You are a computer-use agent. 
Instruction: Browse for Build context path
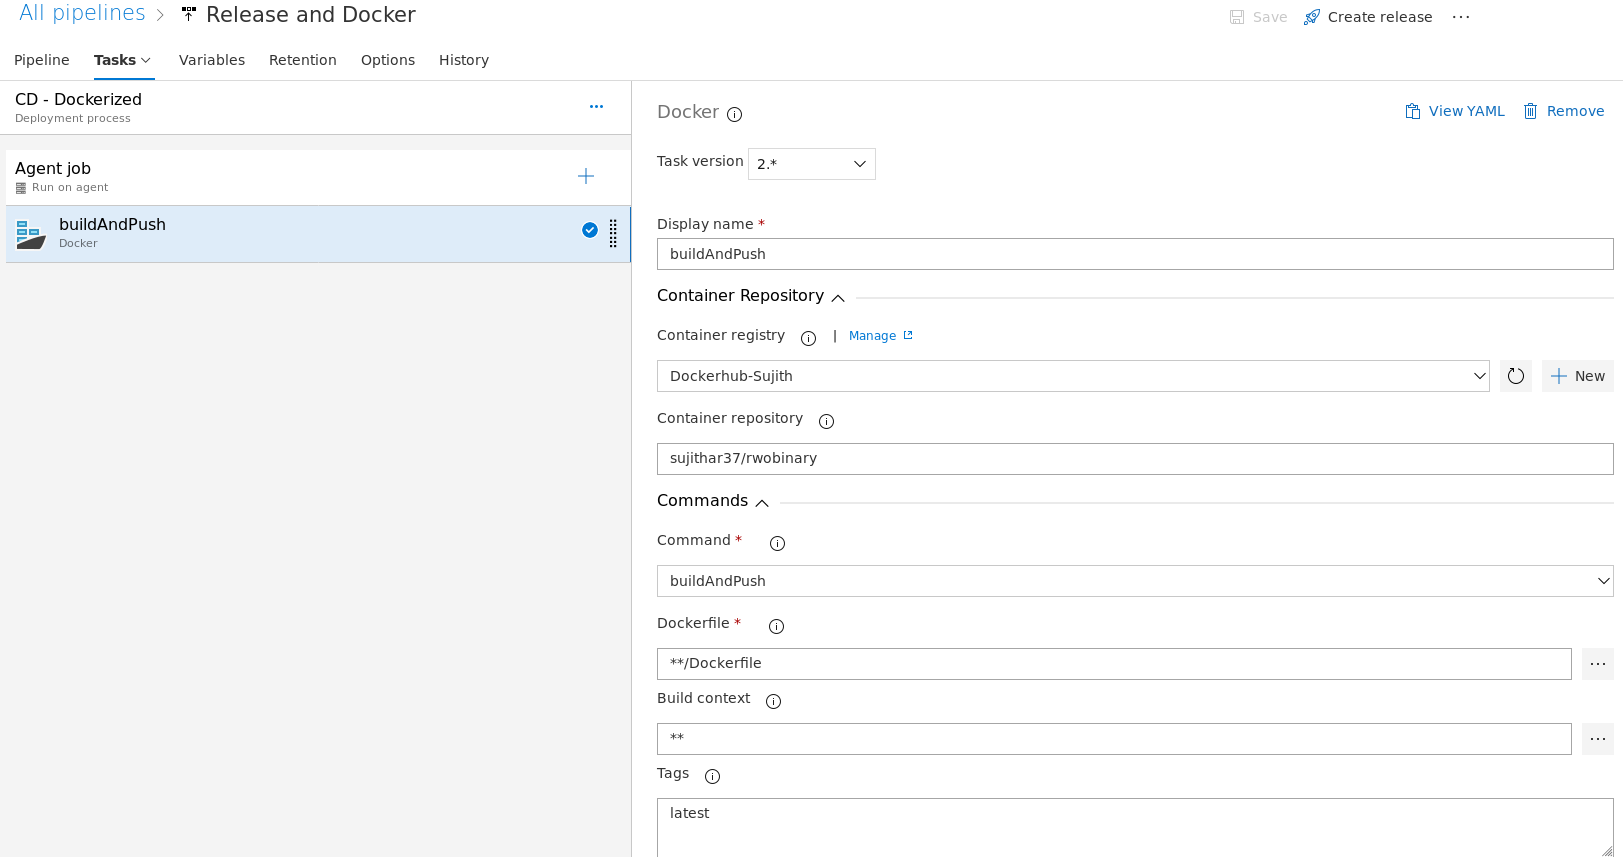1598,739
